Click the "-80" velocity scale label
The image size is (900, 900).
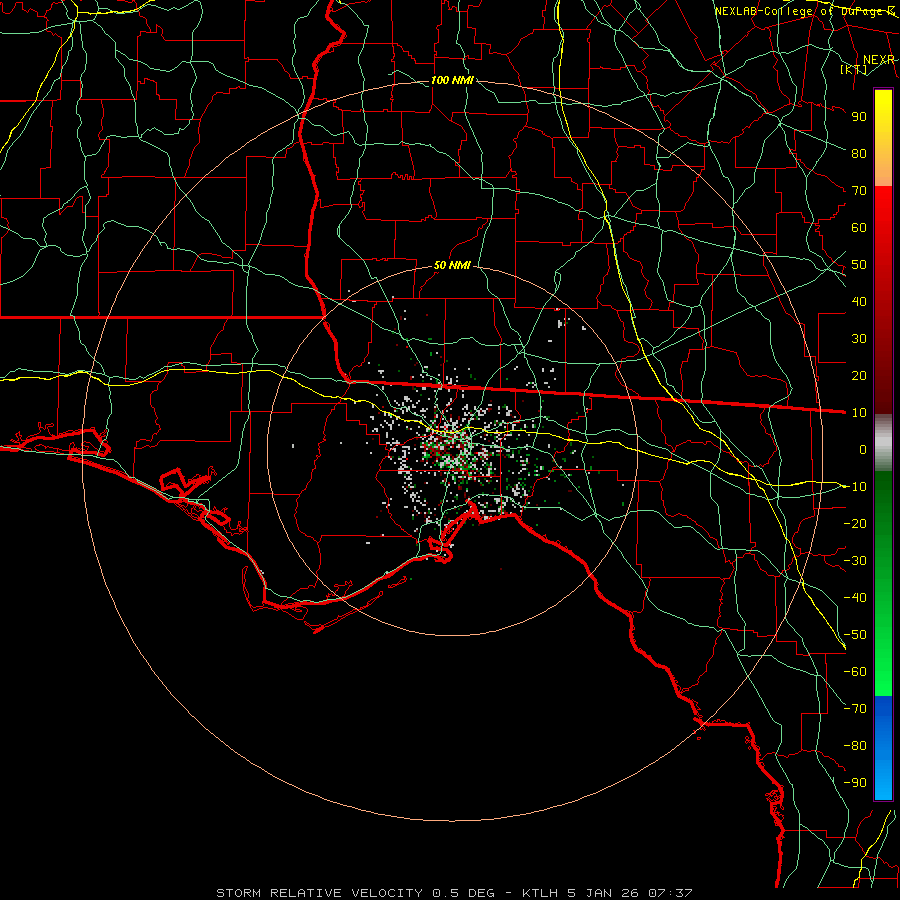(856, 746)
